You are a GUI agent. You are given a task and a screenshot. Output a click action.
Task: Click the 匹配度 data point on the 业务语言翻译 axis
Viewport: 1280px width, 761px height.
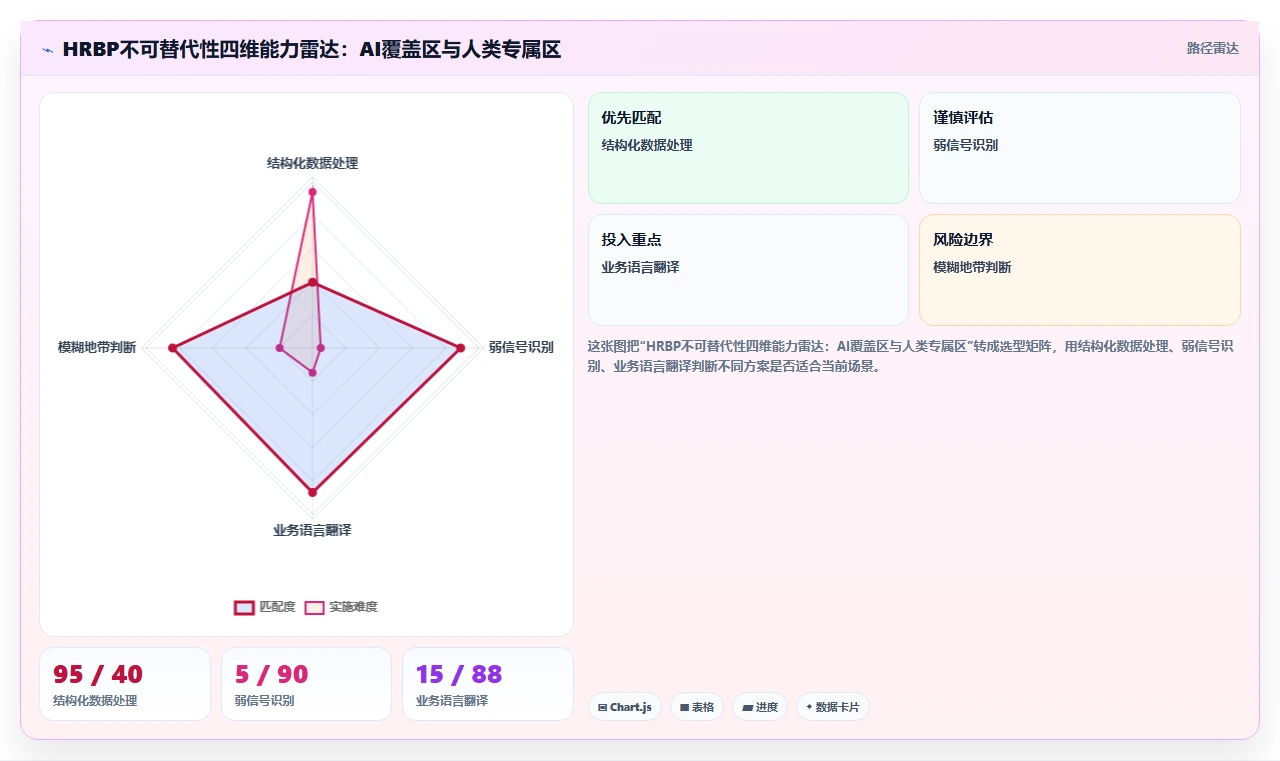[312, 492]
